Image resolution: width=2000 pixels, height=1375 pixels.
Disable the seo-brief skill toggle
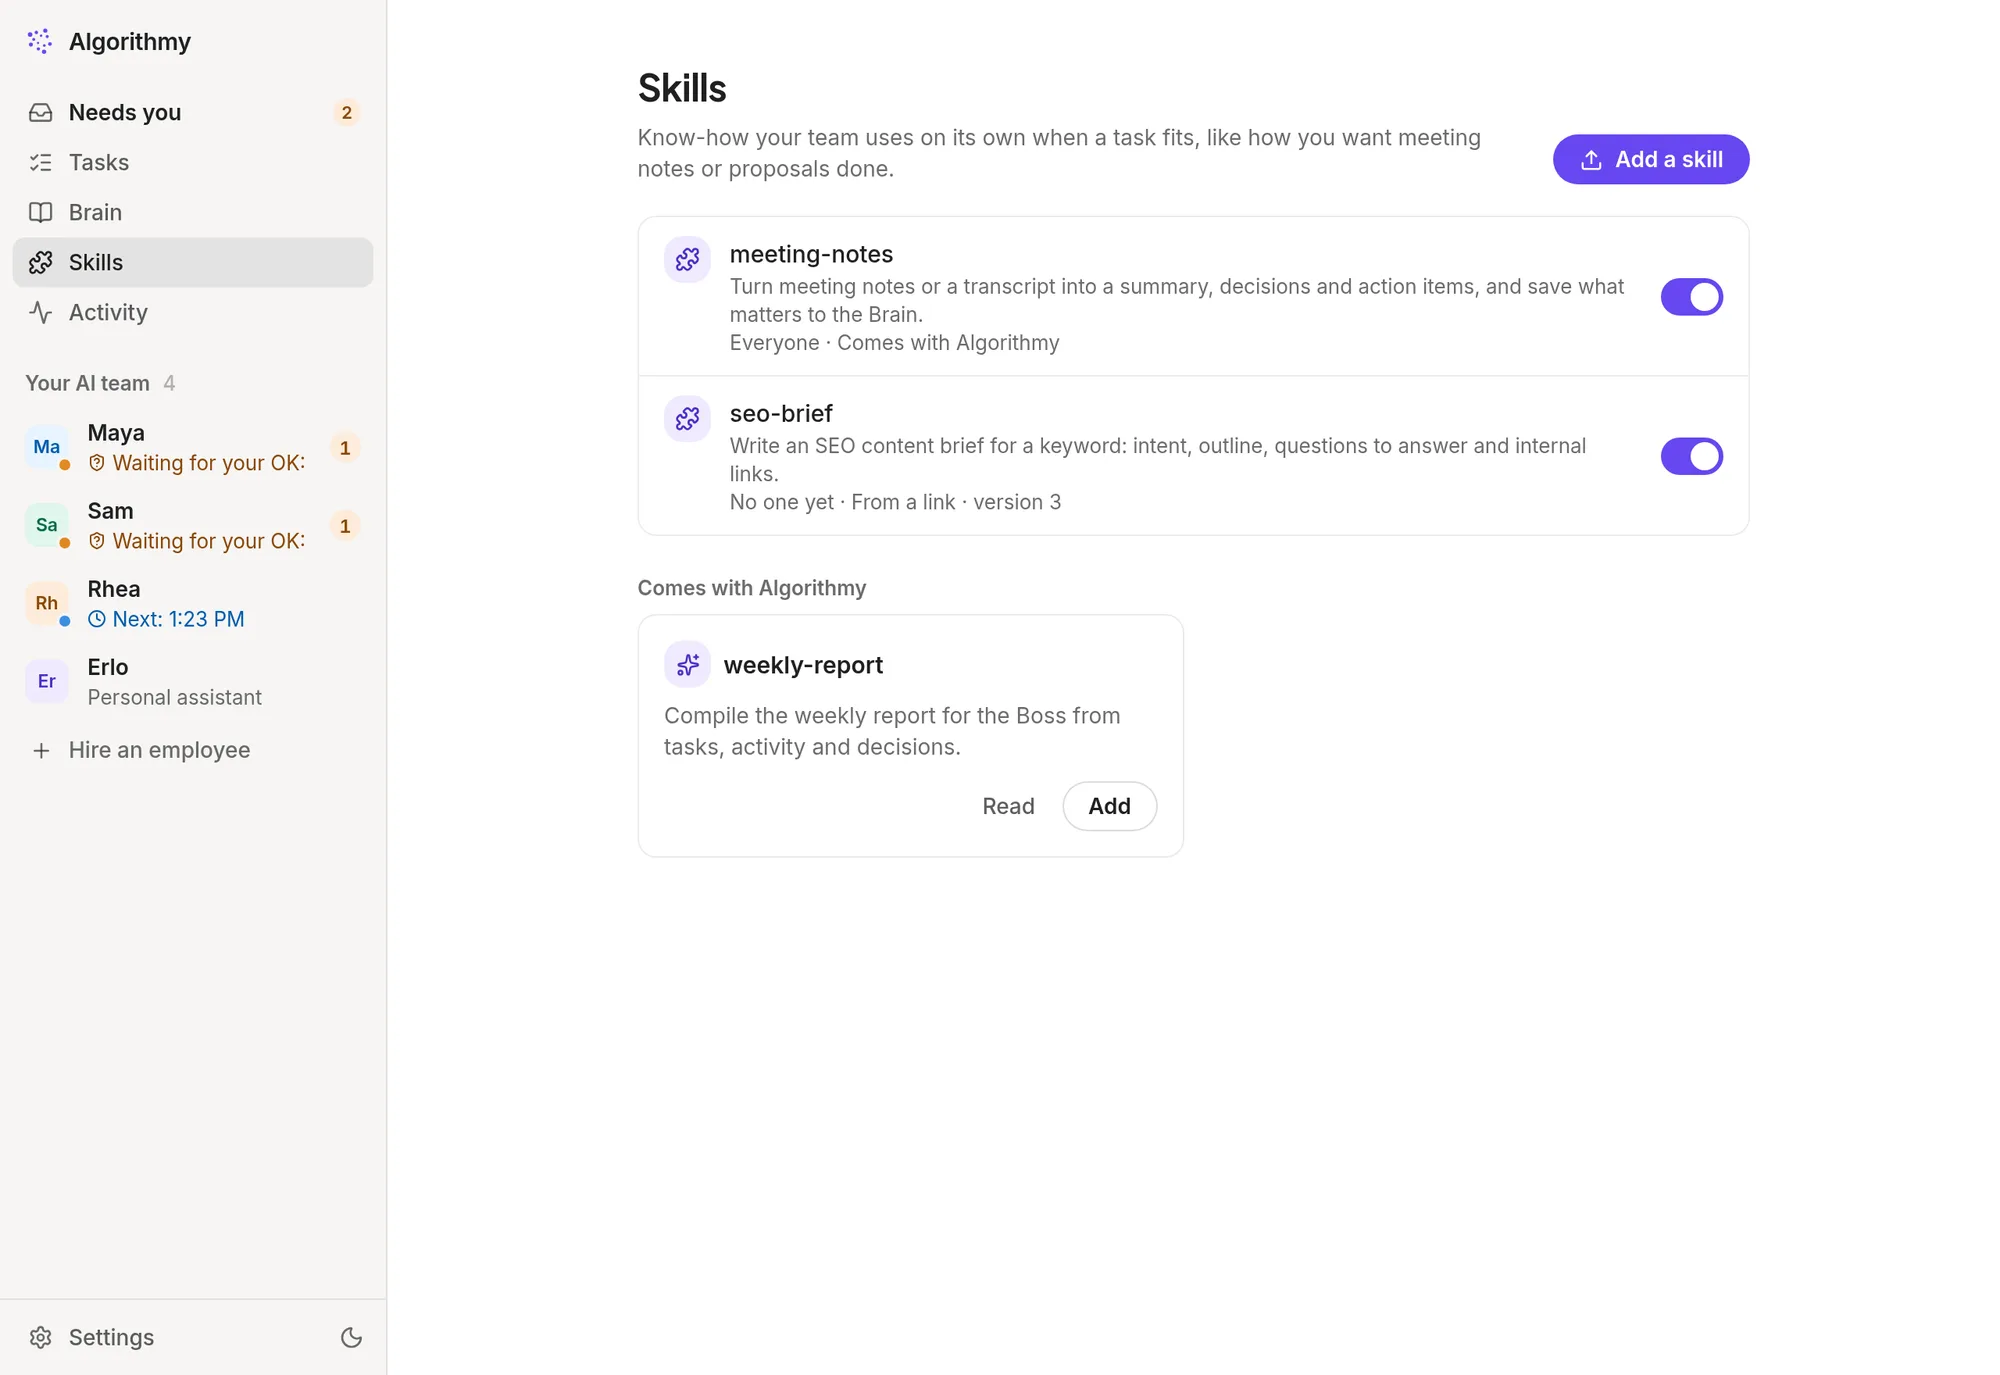pos(1692,456)
